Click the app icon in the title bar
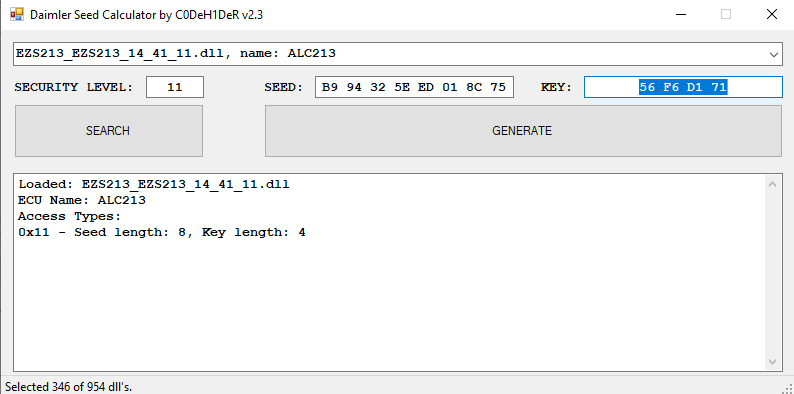This screenshot has width=794, height=394. point(17,14)
